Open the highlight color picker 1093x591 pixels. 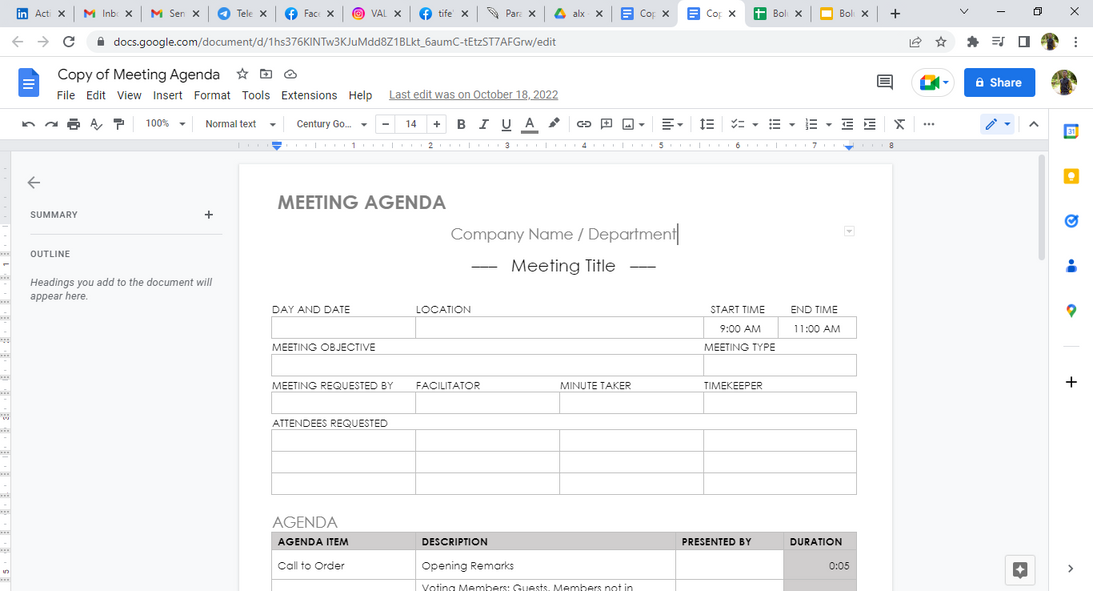(x=553, y=124)
